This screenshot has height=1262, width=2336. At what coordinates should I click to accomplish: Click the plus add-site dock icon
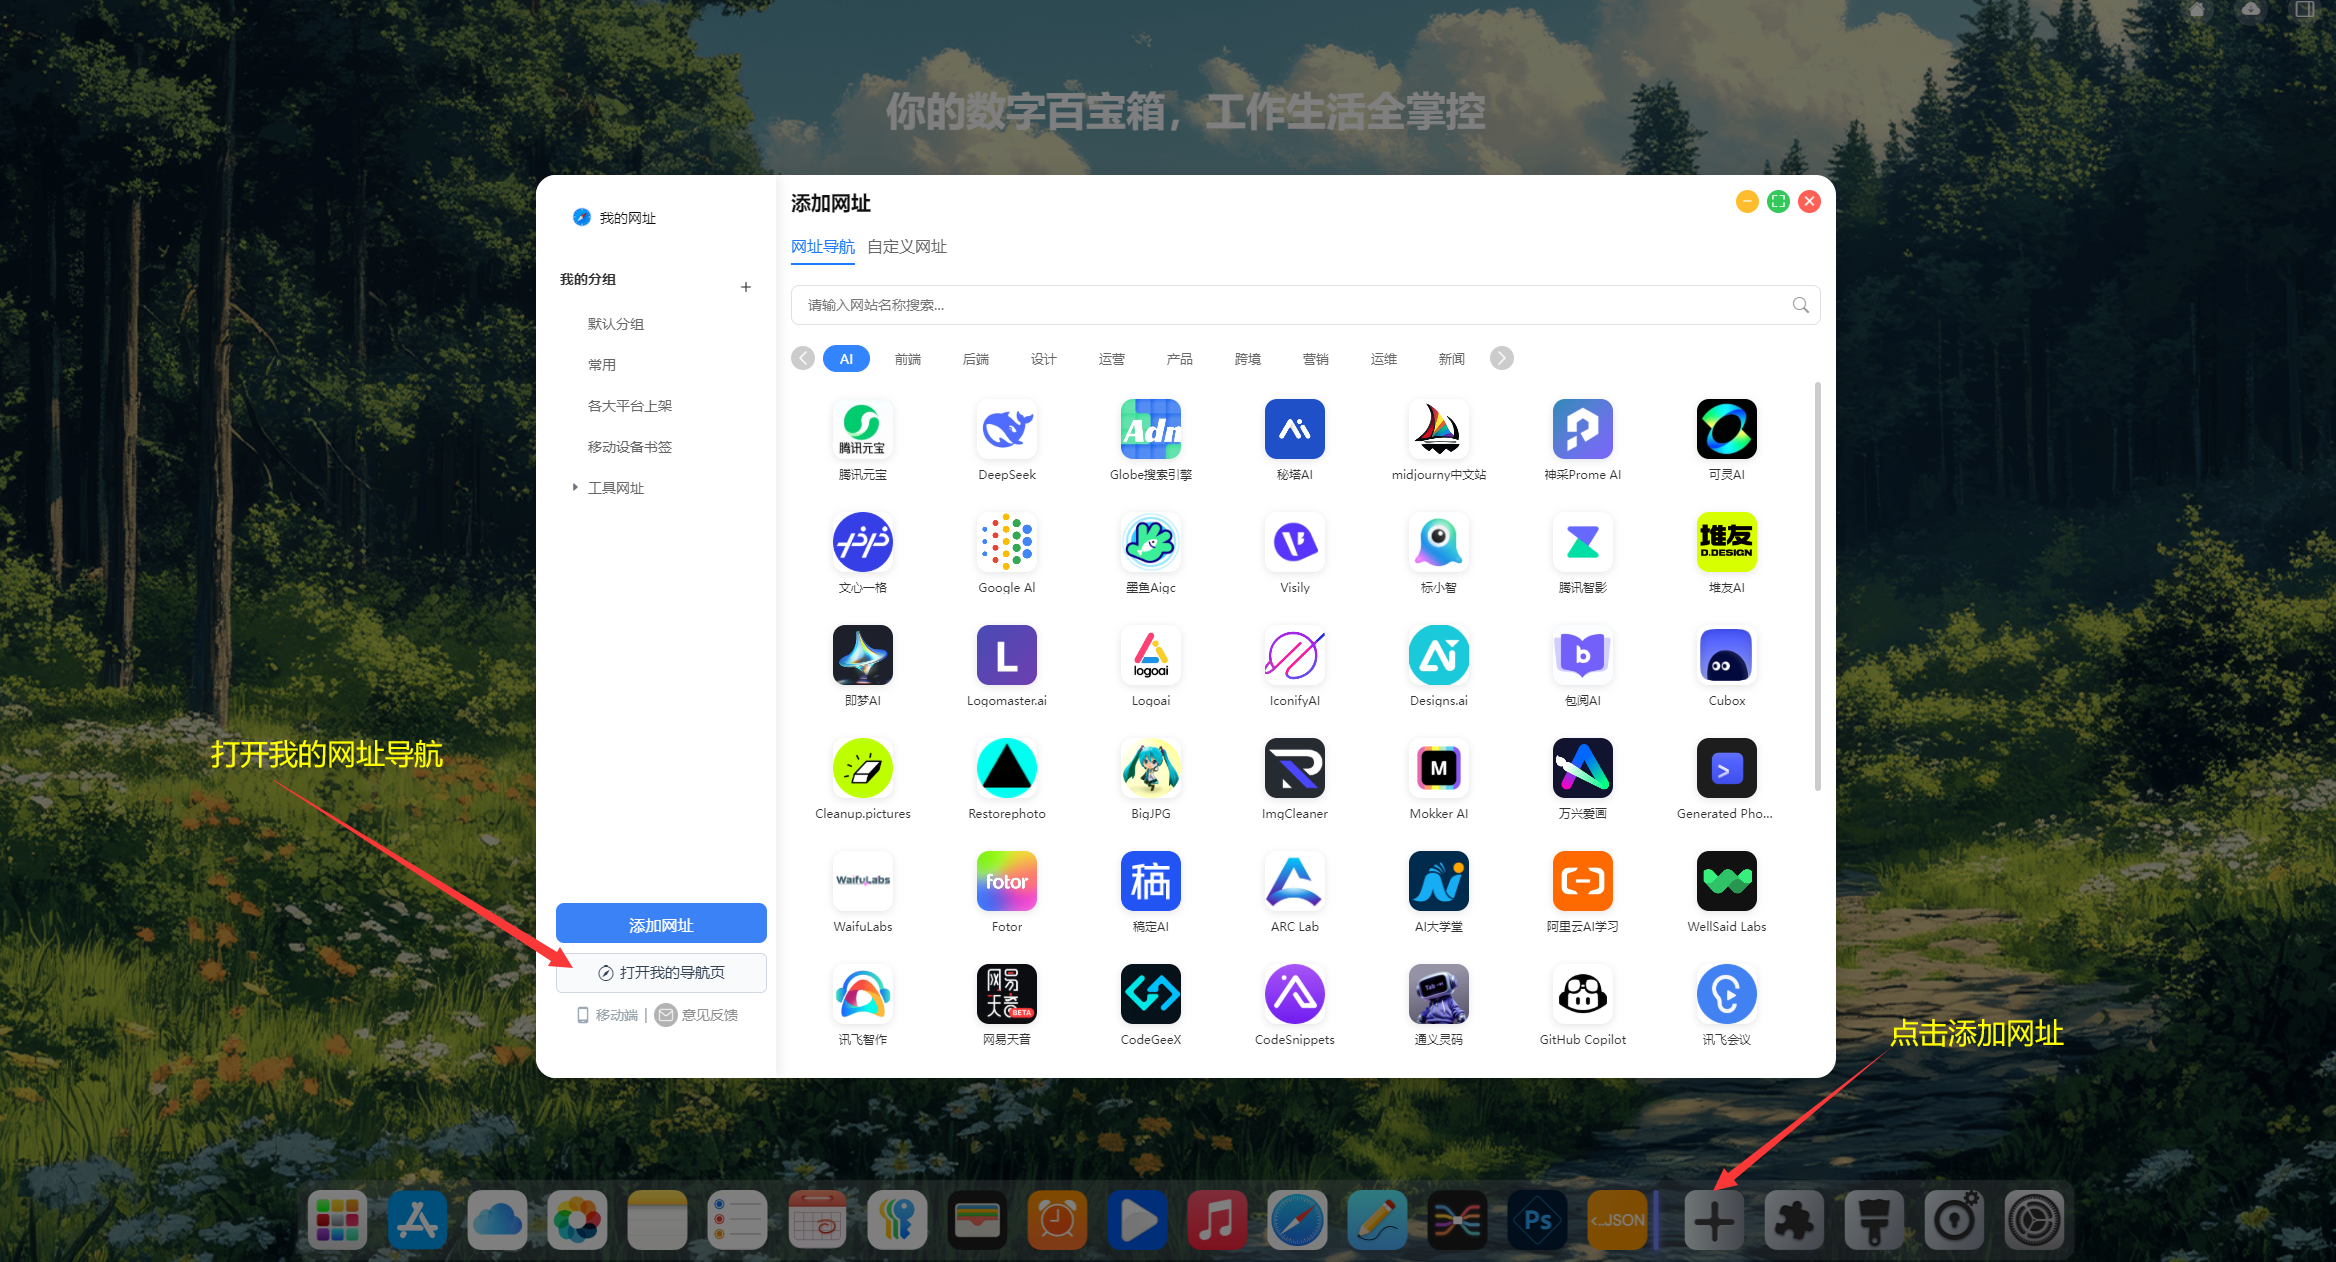pyautogui.click(x=1714, y=1220)
